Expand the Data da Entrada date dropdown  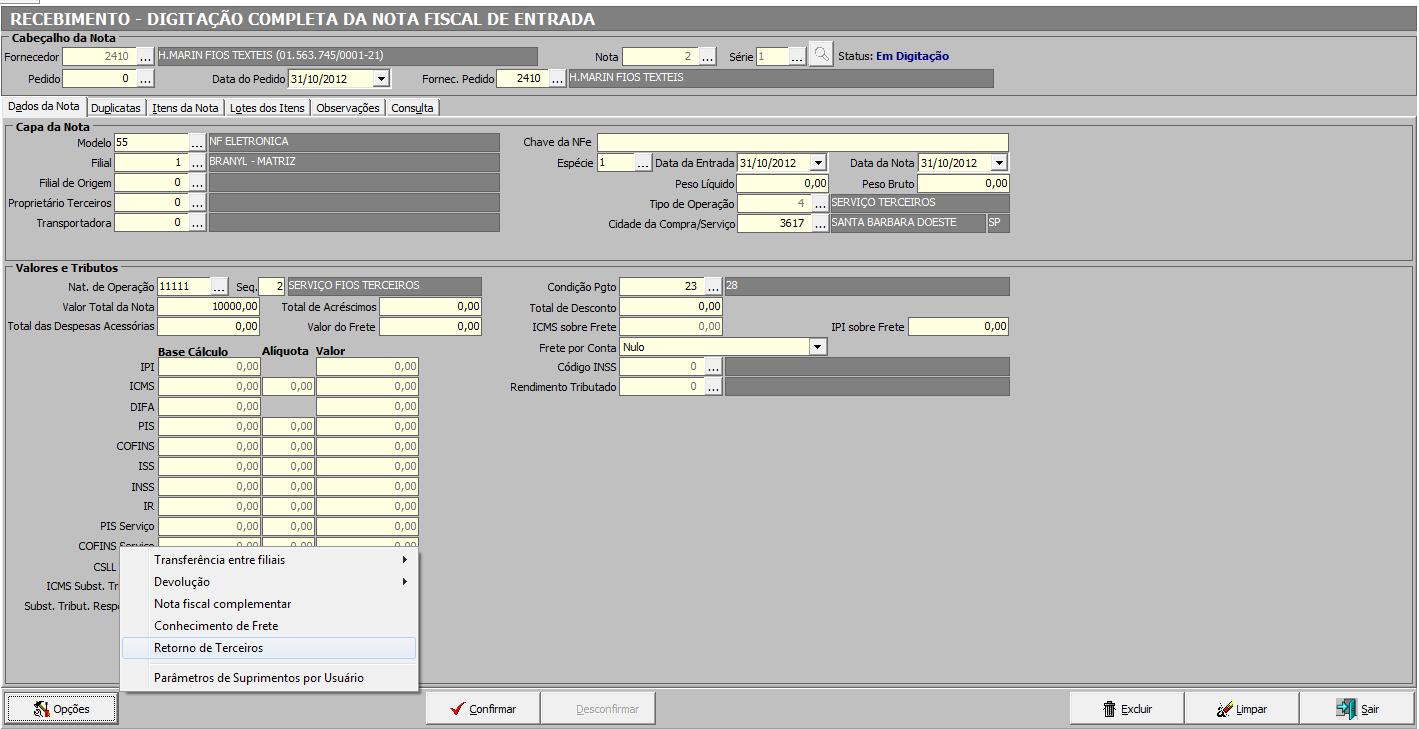pyautogui.click(x=818, y=163)
